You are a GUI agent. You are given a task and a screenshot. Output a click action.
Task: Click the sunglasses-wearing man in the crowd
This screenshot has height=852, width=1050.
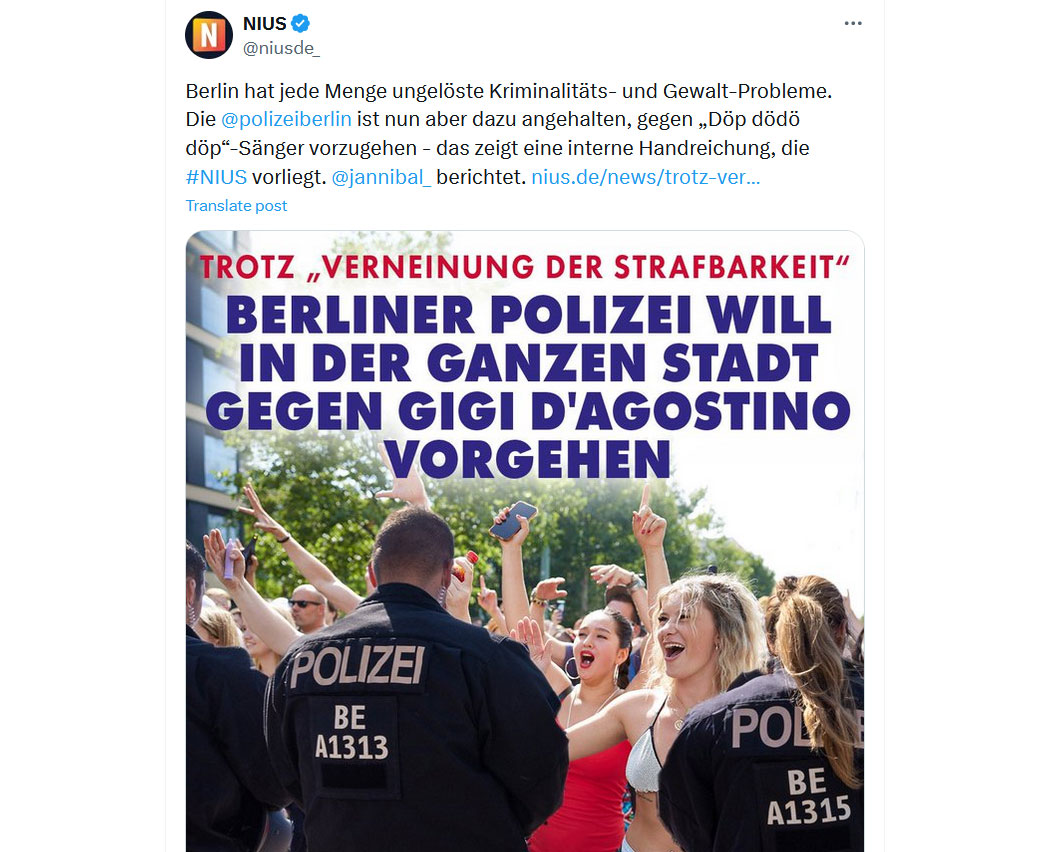307,607
